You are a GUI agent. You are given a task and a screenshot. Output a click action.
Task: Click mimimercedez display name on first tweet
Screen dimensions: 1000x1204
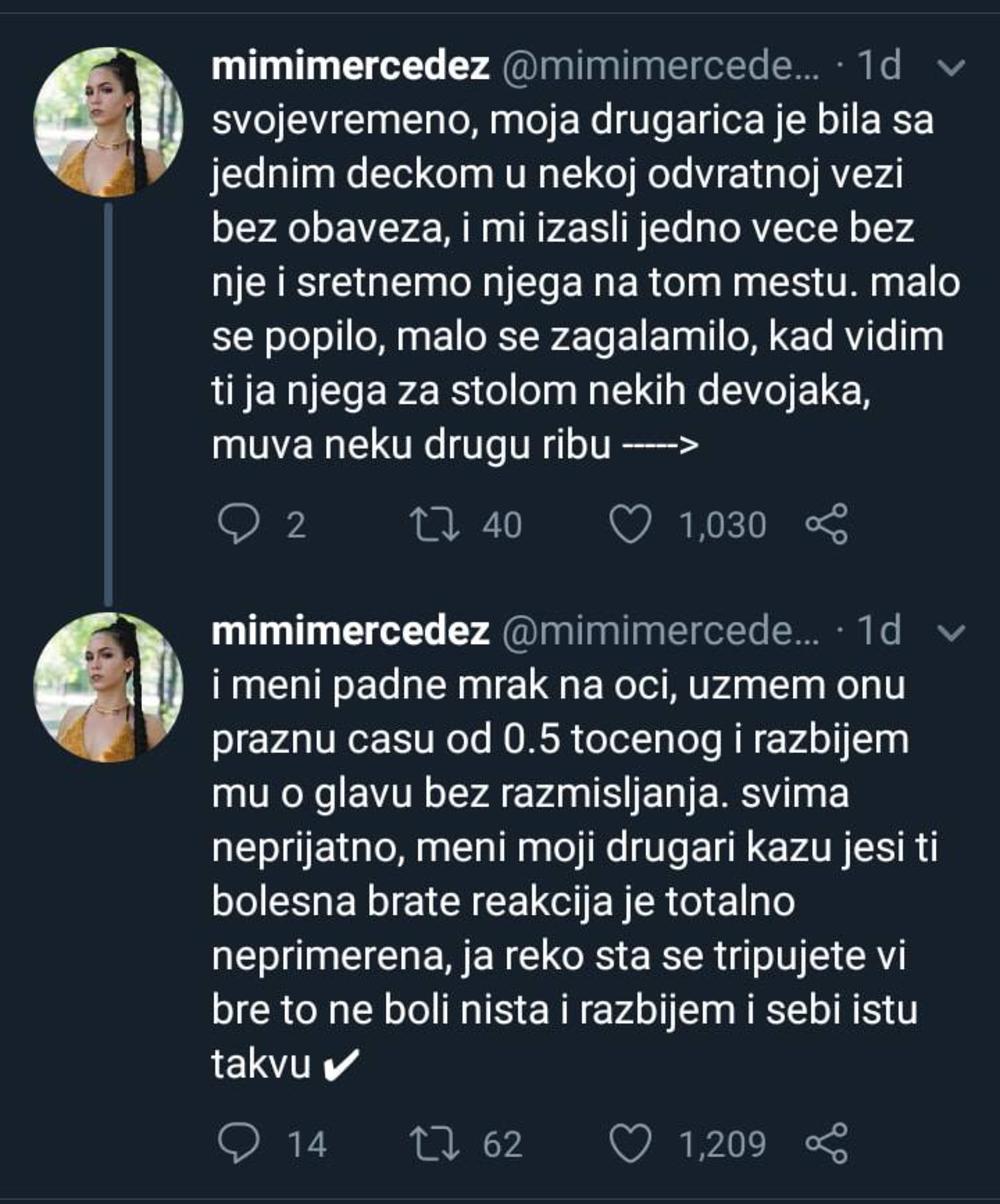point(351,67)
